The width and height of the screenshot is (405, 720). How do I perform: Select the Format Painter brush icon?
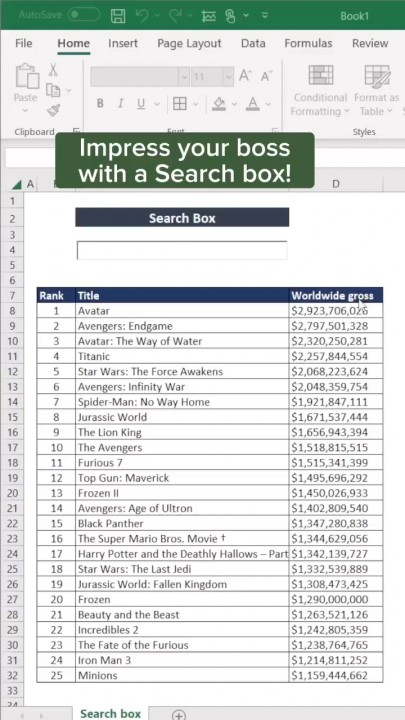coord(53,110)
